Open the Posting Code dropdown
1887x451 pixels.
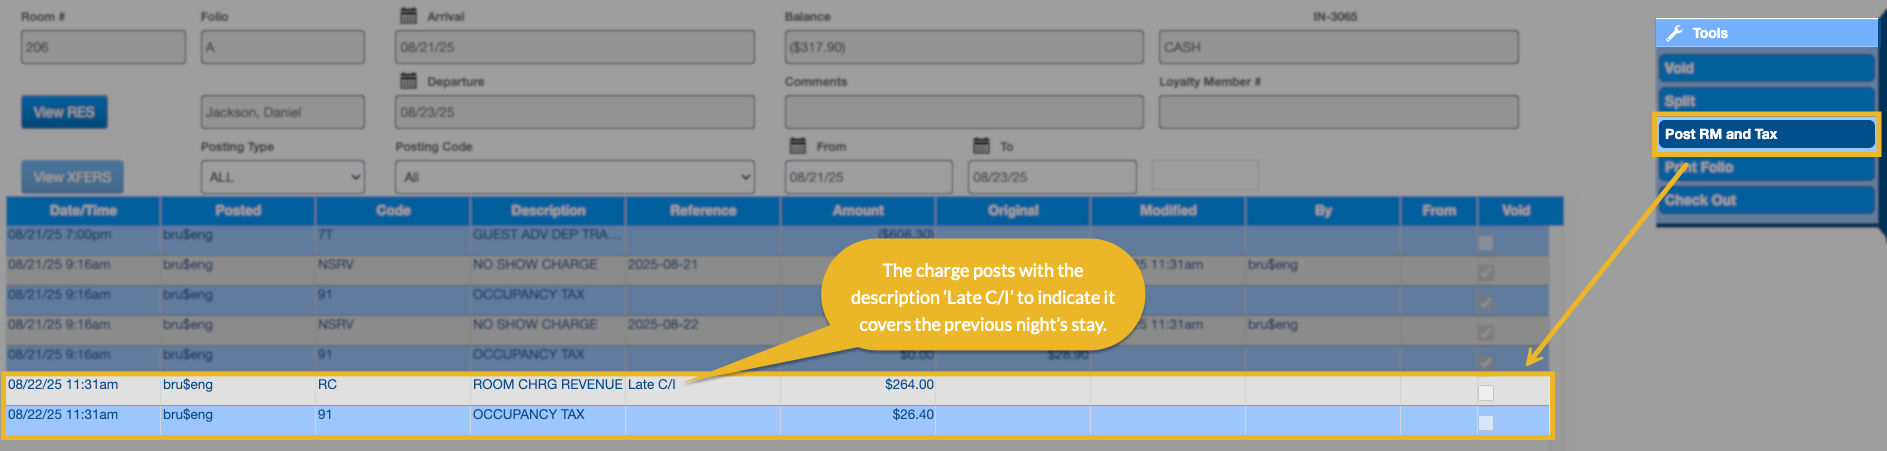coord(574,177)
